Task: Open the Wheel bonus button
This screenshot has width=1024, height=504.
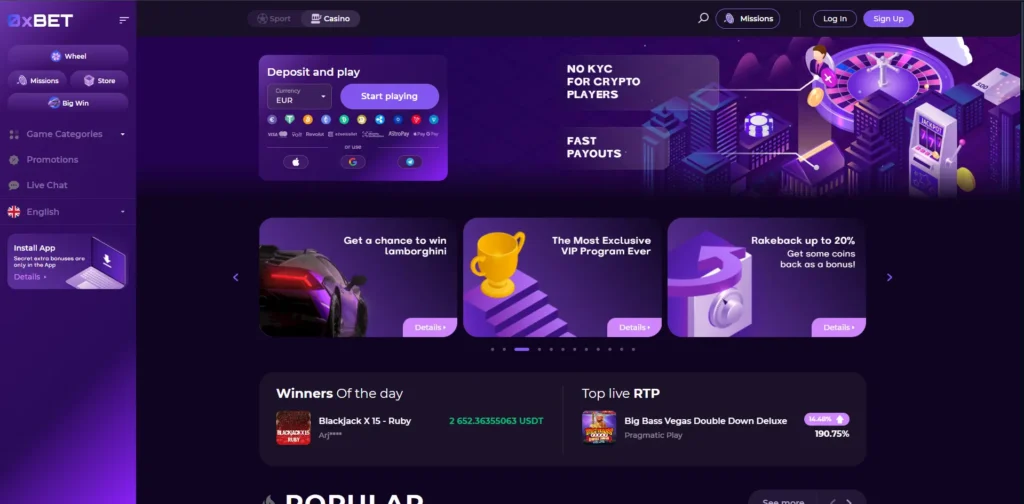Action: pos(68,56)
